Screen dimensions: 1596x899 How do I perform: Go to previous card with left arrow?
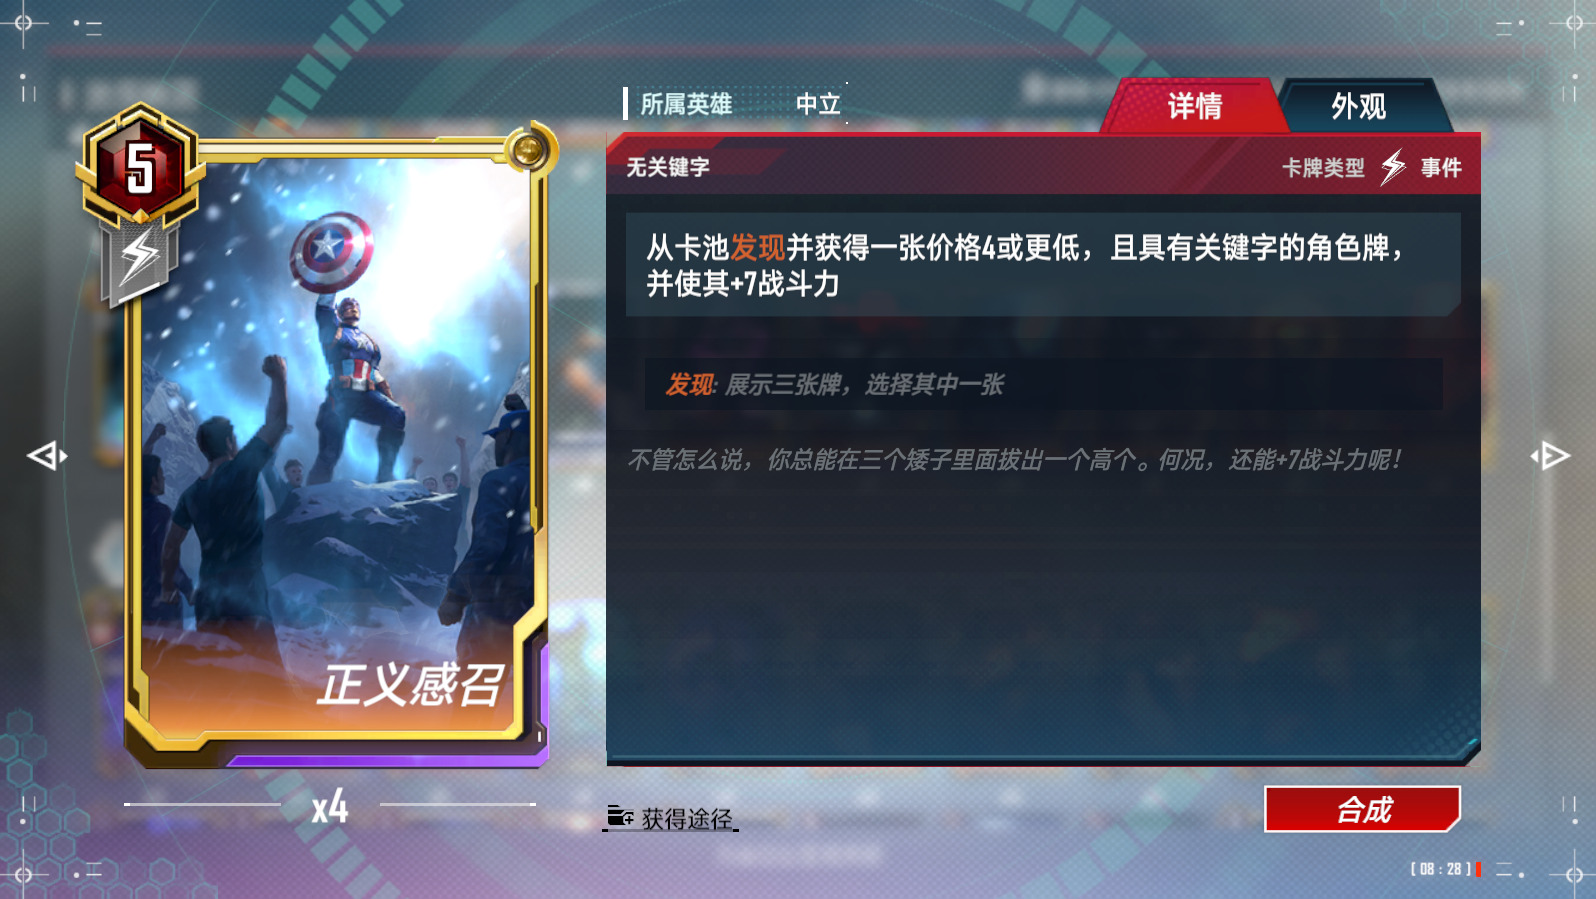[47, 456]
